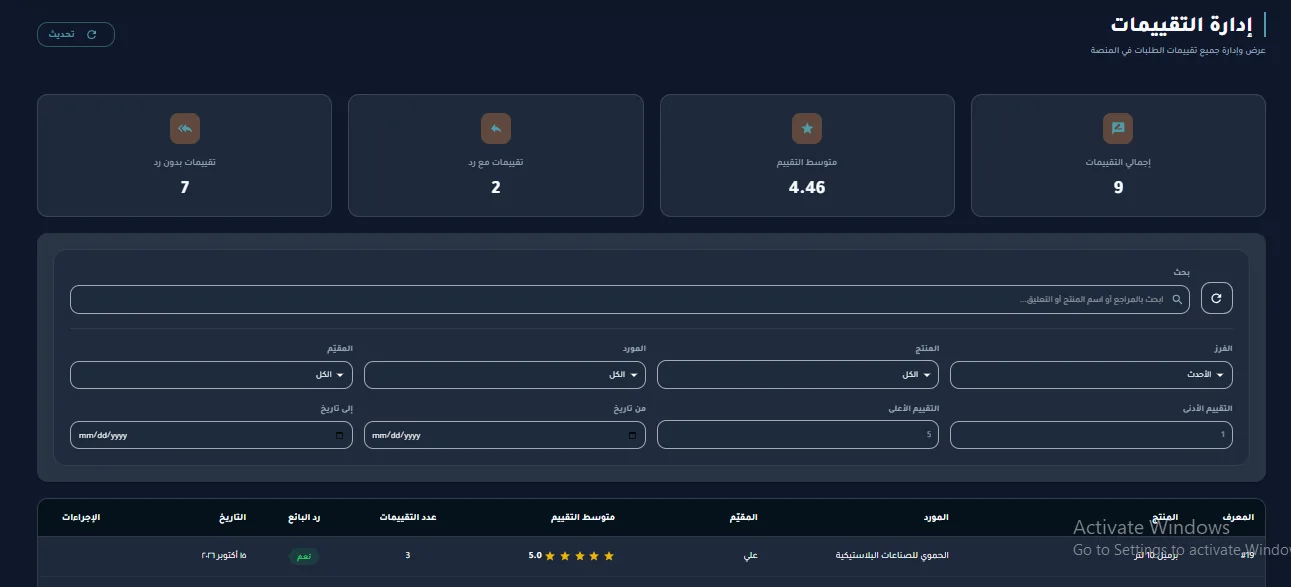Click the المعرف column header
The image size is (1291, 587).
1238,517
